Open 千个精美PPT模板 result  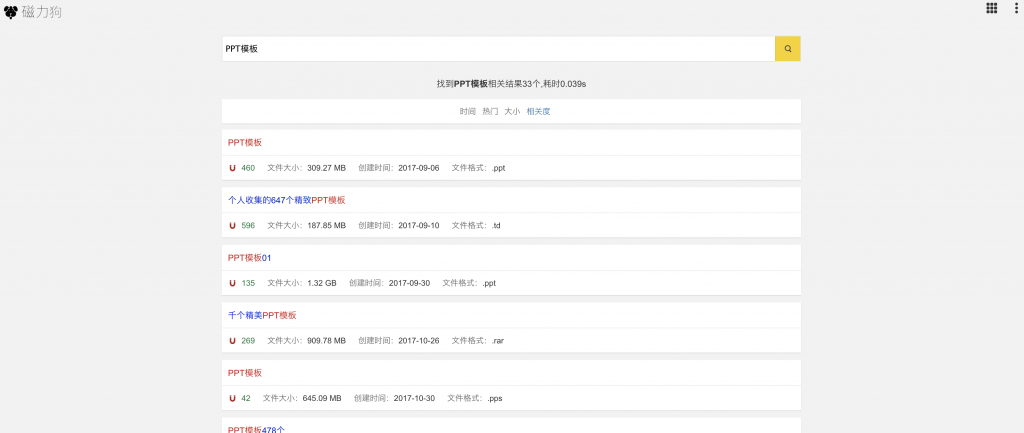click(262, 315)
